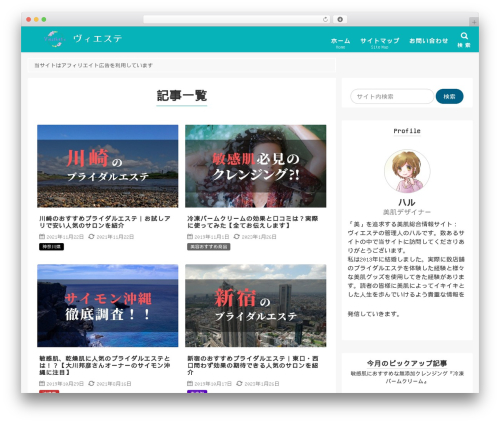Open サイトマップ menu item

tap(380, 42)
